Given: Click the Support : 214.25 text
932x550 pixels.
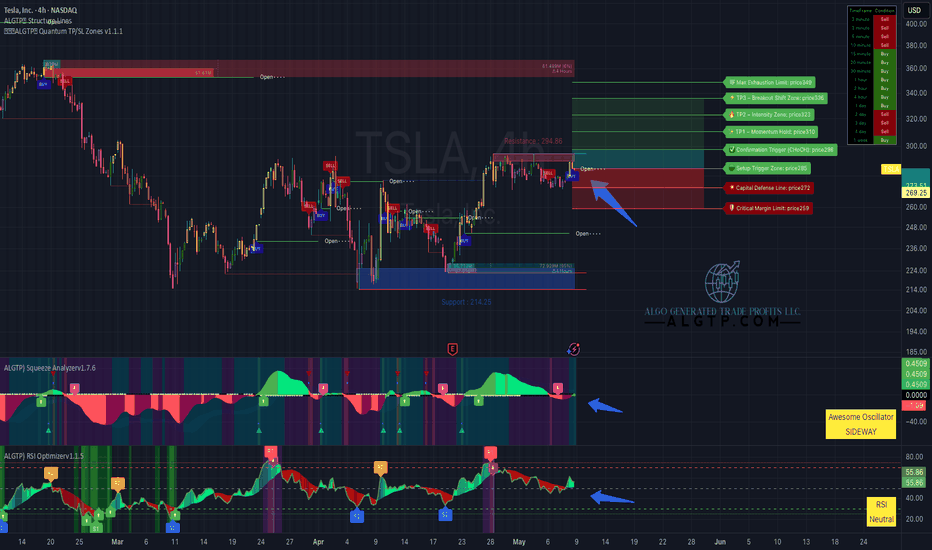Looking at the screenshot, I should click(466, 302).
